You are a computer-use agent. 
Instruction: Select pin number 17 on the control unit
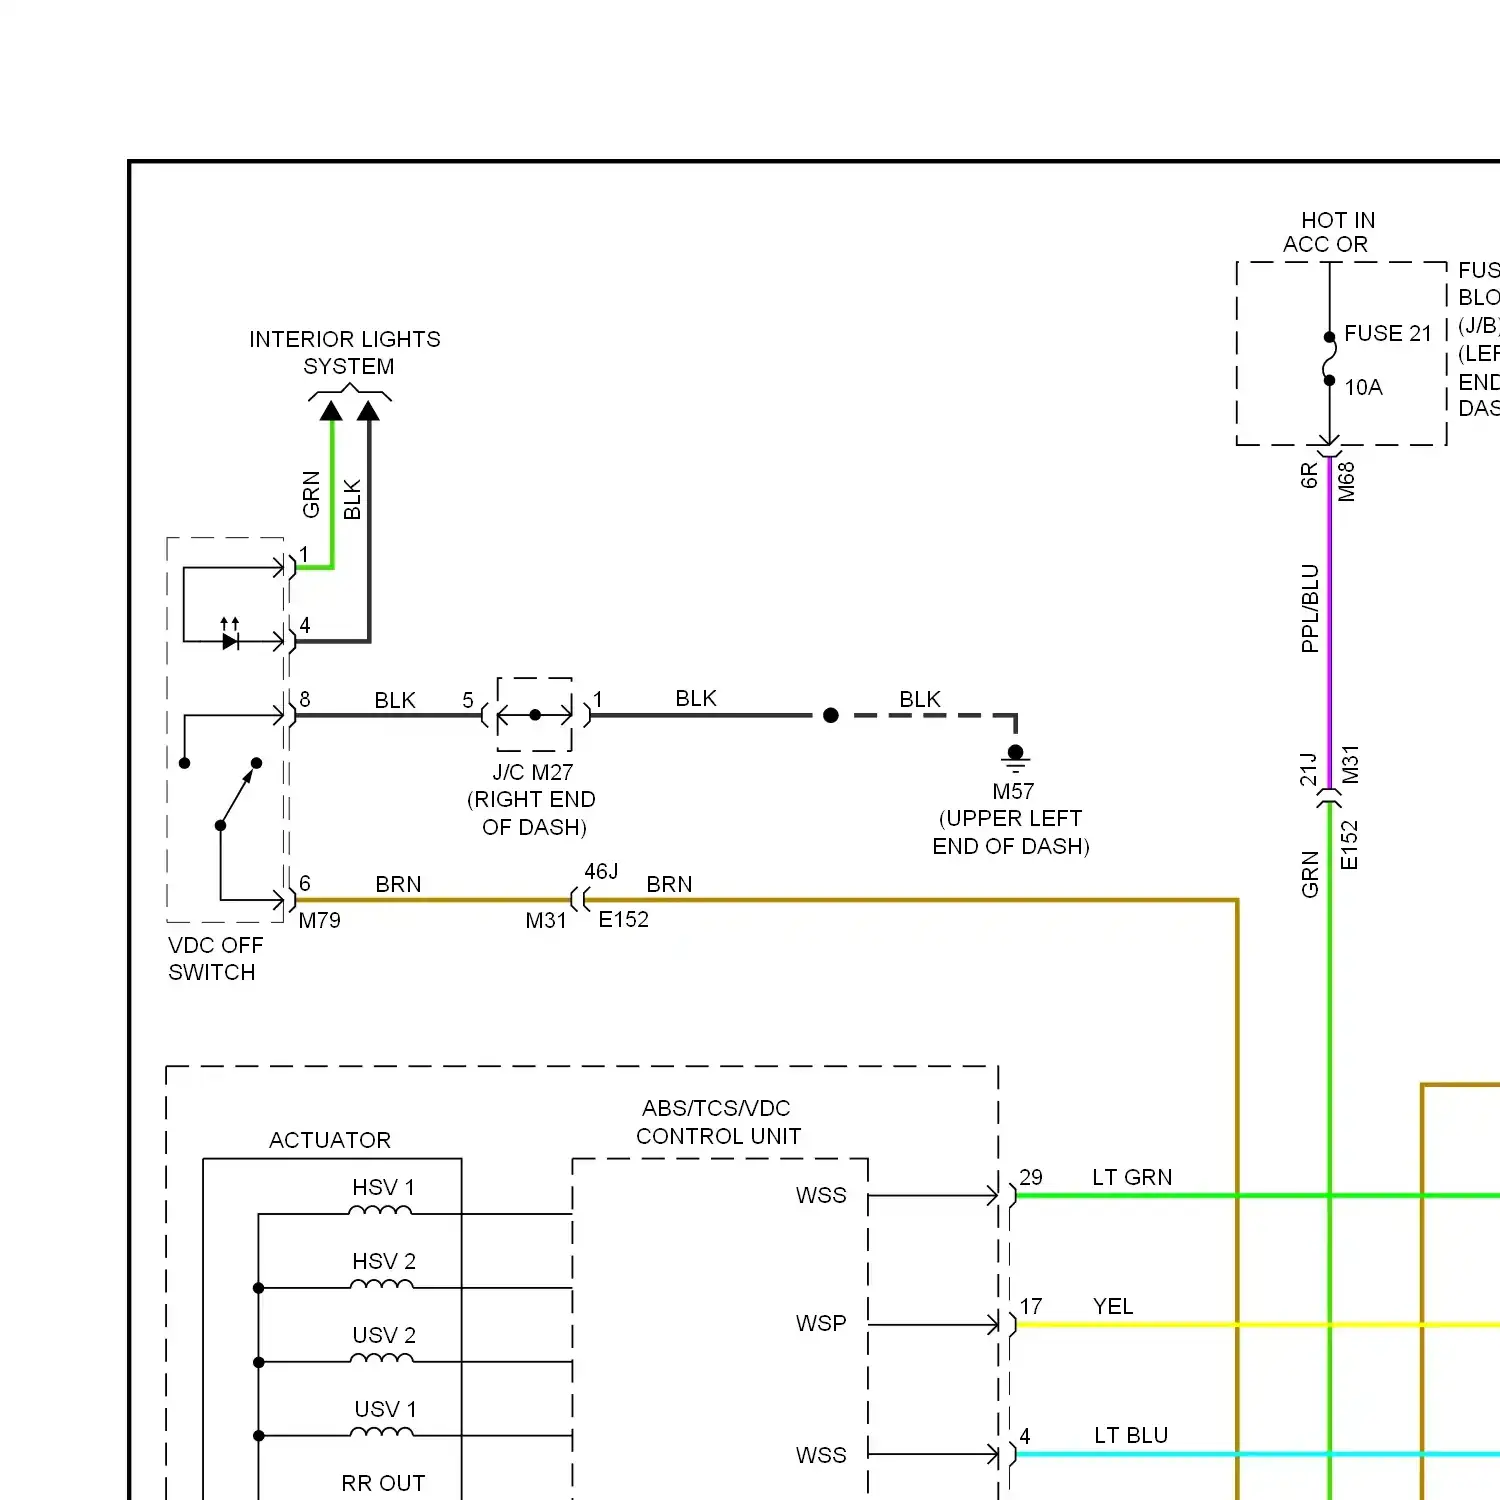1031,1306
